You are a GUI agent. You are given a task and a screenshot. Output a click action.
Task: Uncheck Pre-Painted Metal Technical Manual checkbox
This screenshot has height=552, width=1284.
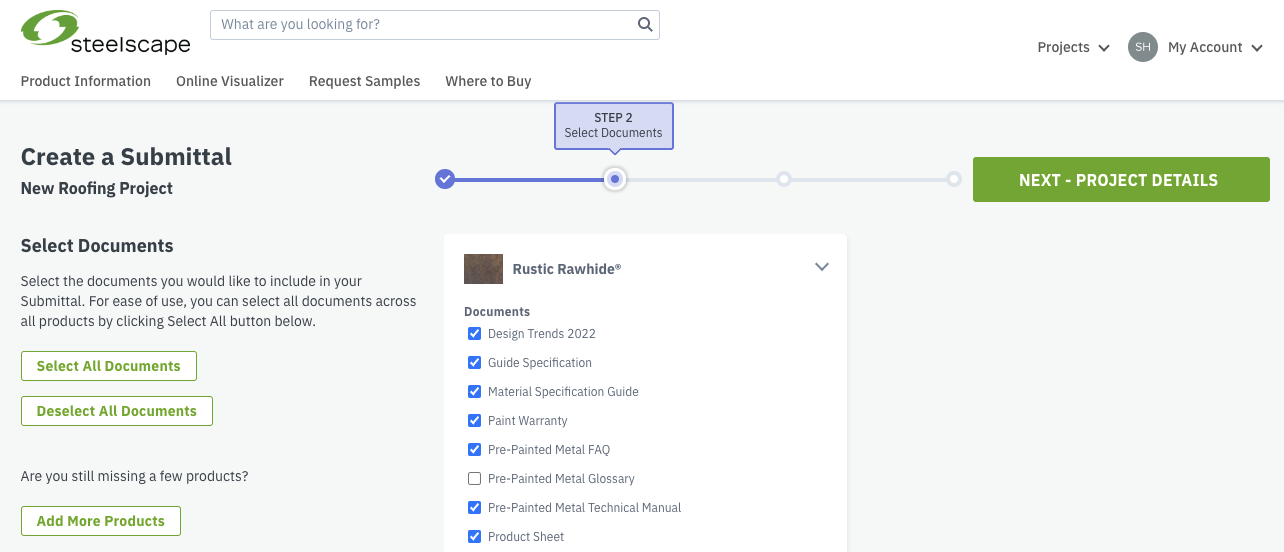474,507
